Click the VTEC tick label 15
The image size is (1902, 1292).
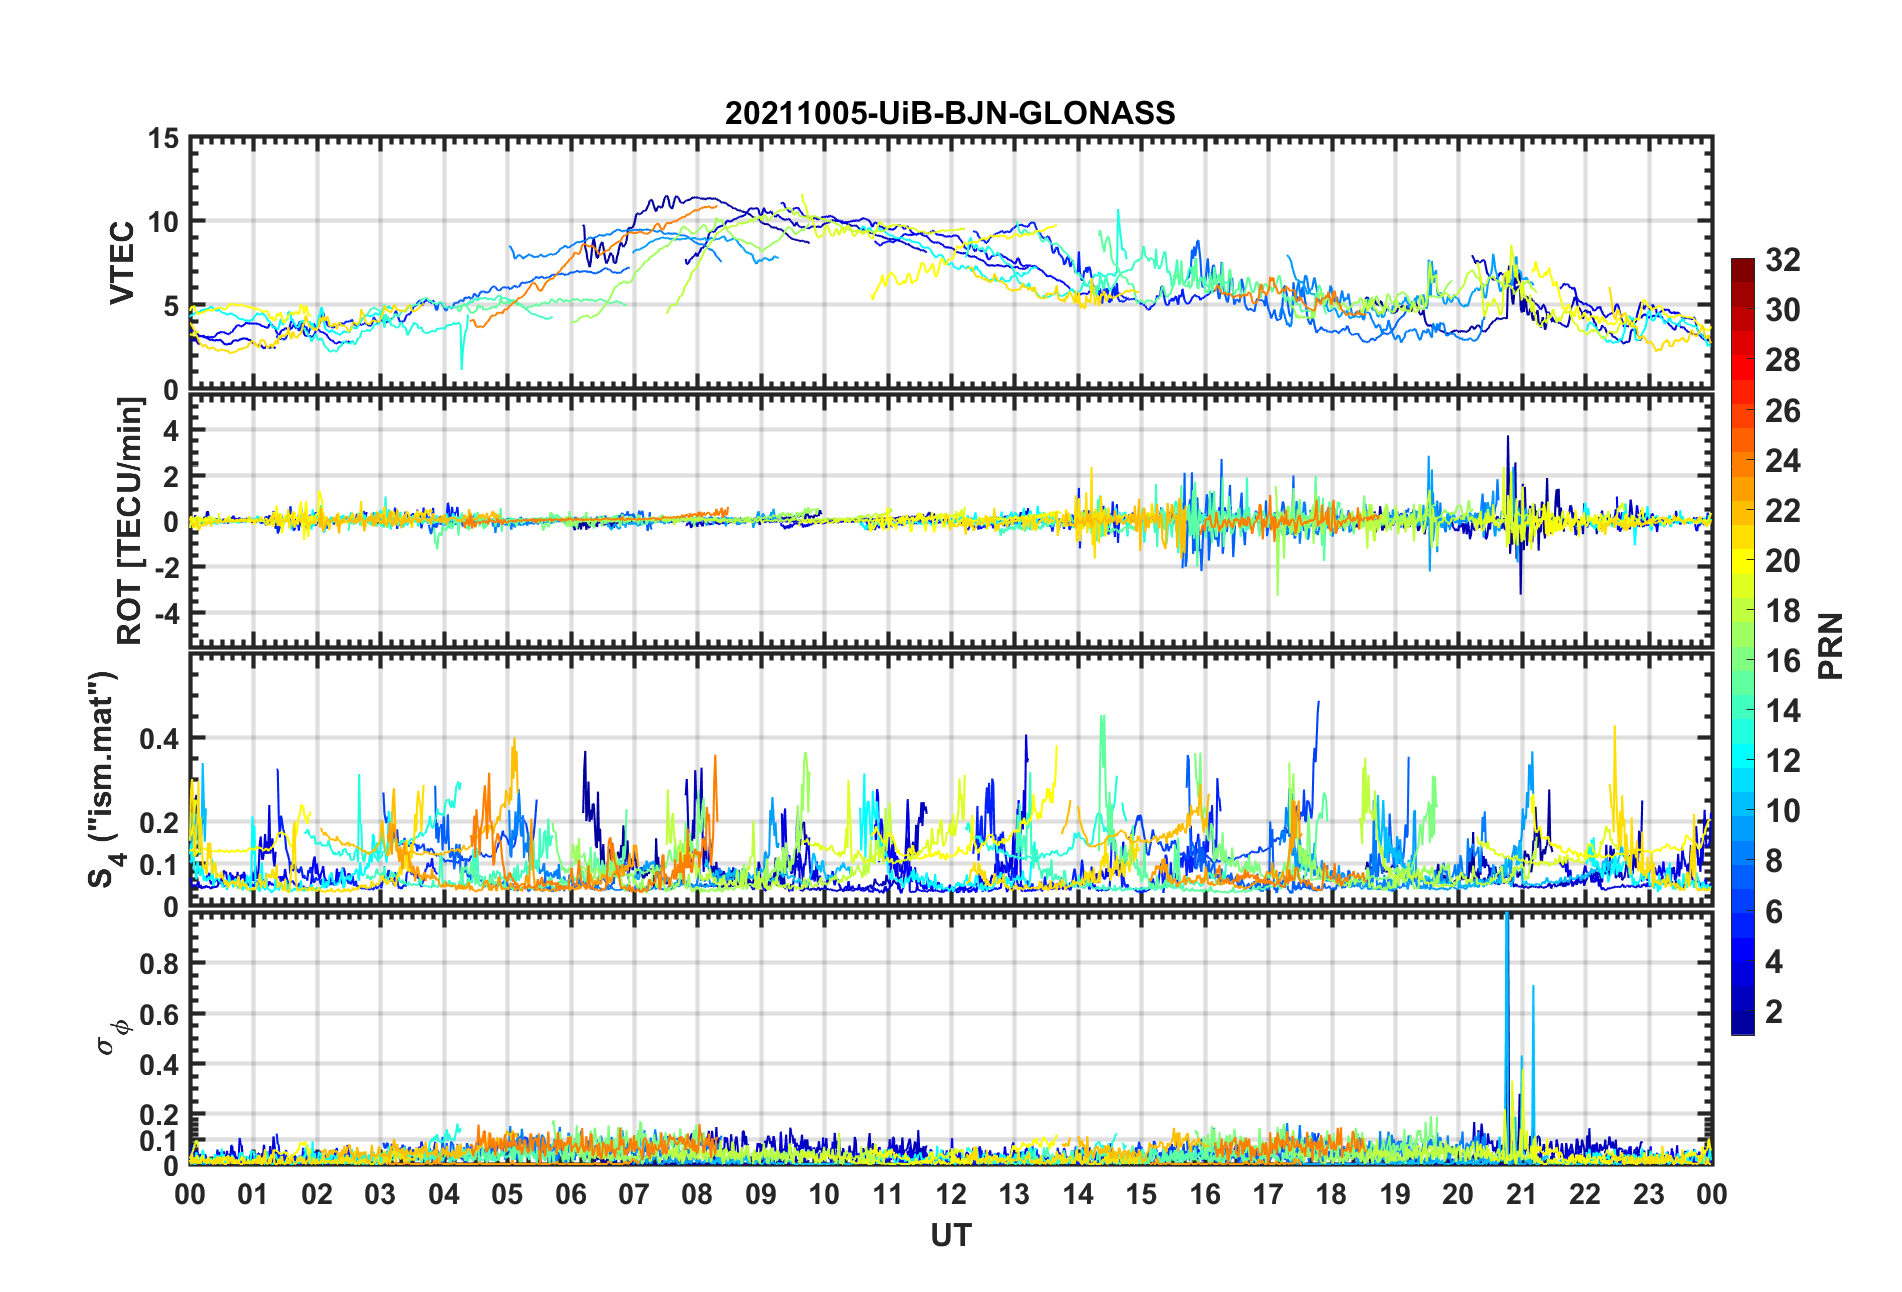click(163, 139)
